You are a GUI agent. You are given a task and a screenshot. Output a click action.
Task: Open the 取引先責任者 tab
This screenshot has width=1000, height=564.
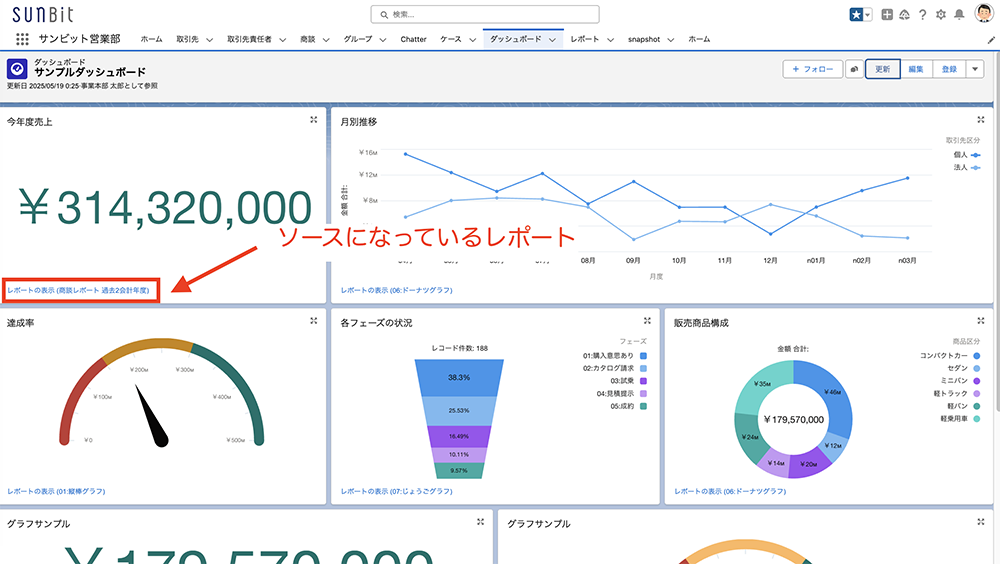[249, 39]
